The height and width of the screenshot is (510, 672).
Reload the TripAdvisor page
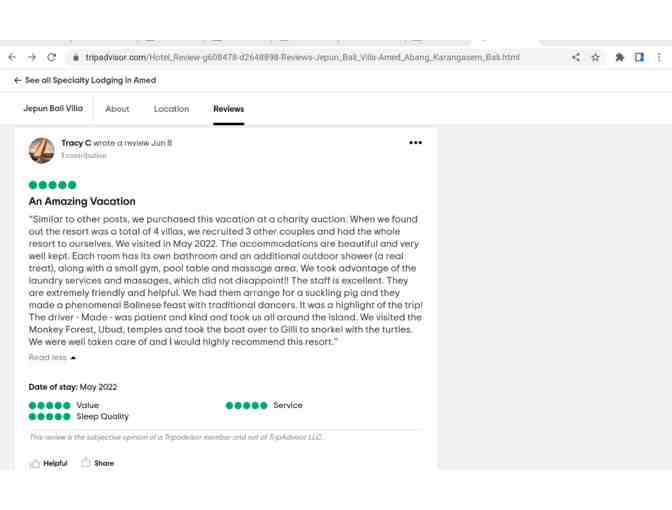[52, 58]
